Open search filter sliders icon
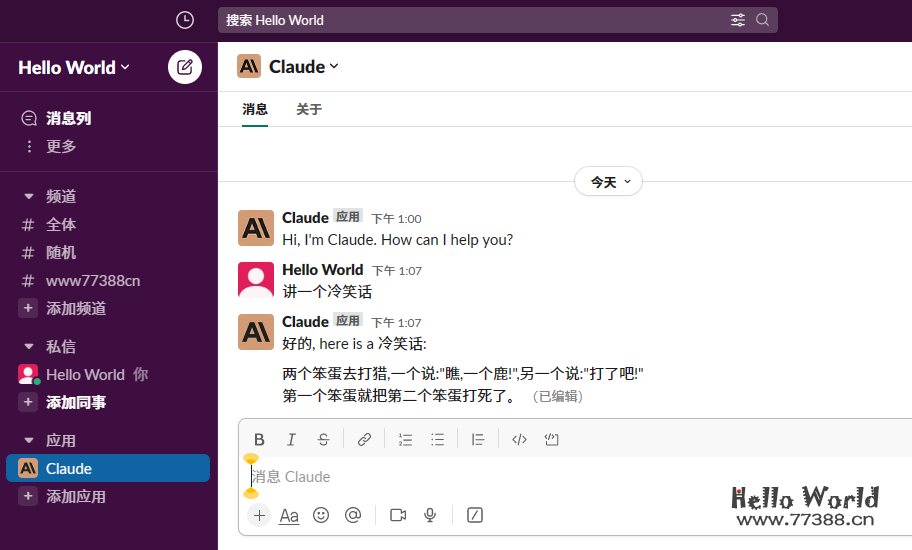This screenshot has width=912, height=550. coord(738,20)
